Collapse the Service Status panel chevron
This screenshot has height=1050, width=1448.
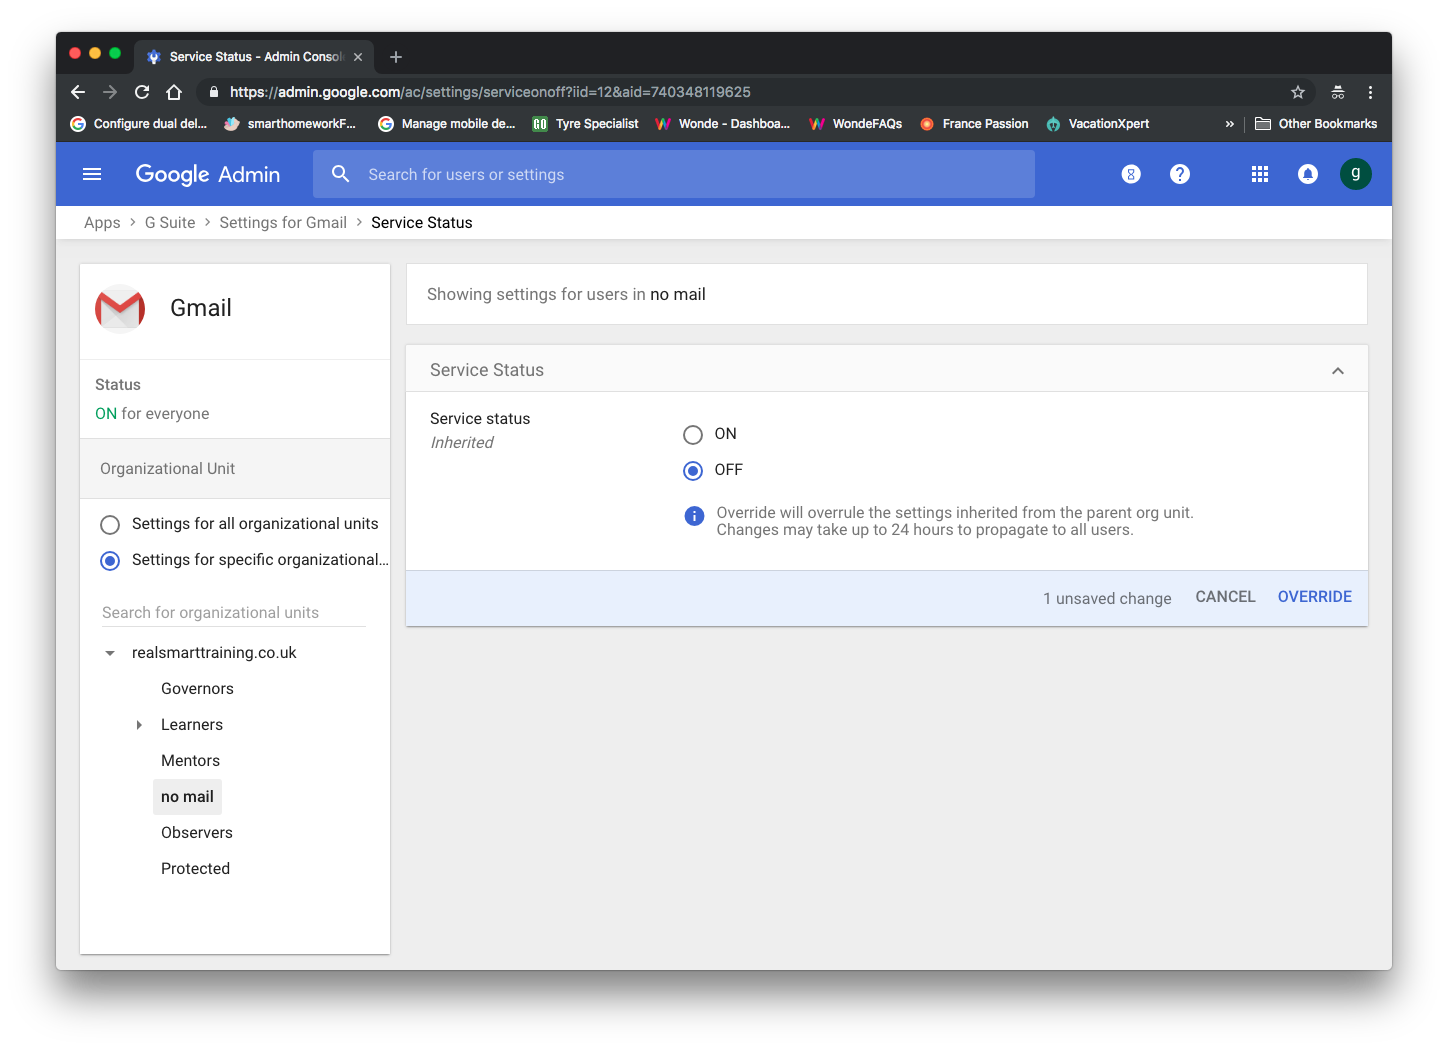point(1337,371)
